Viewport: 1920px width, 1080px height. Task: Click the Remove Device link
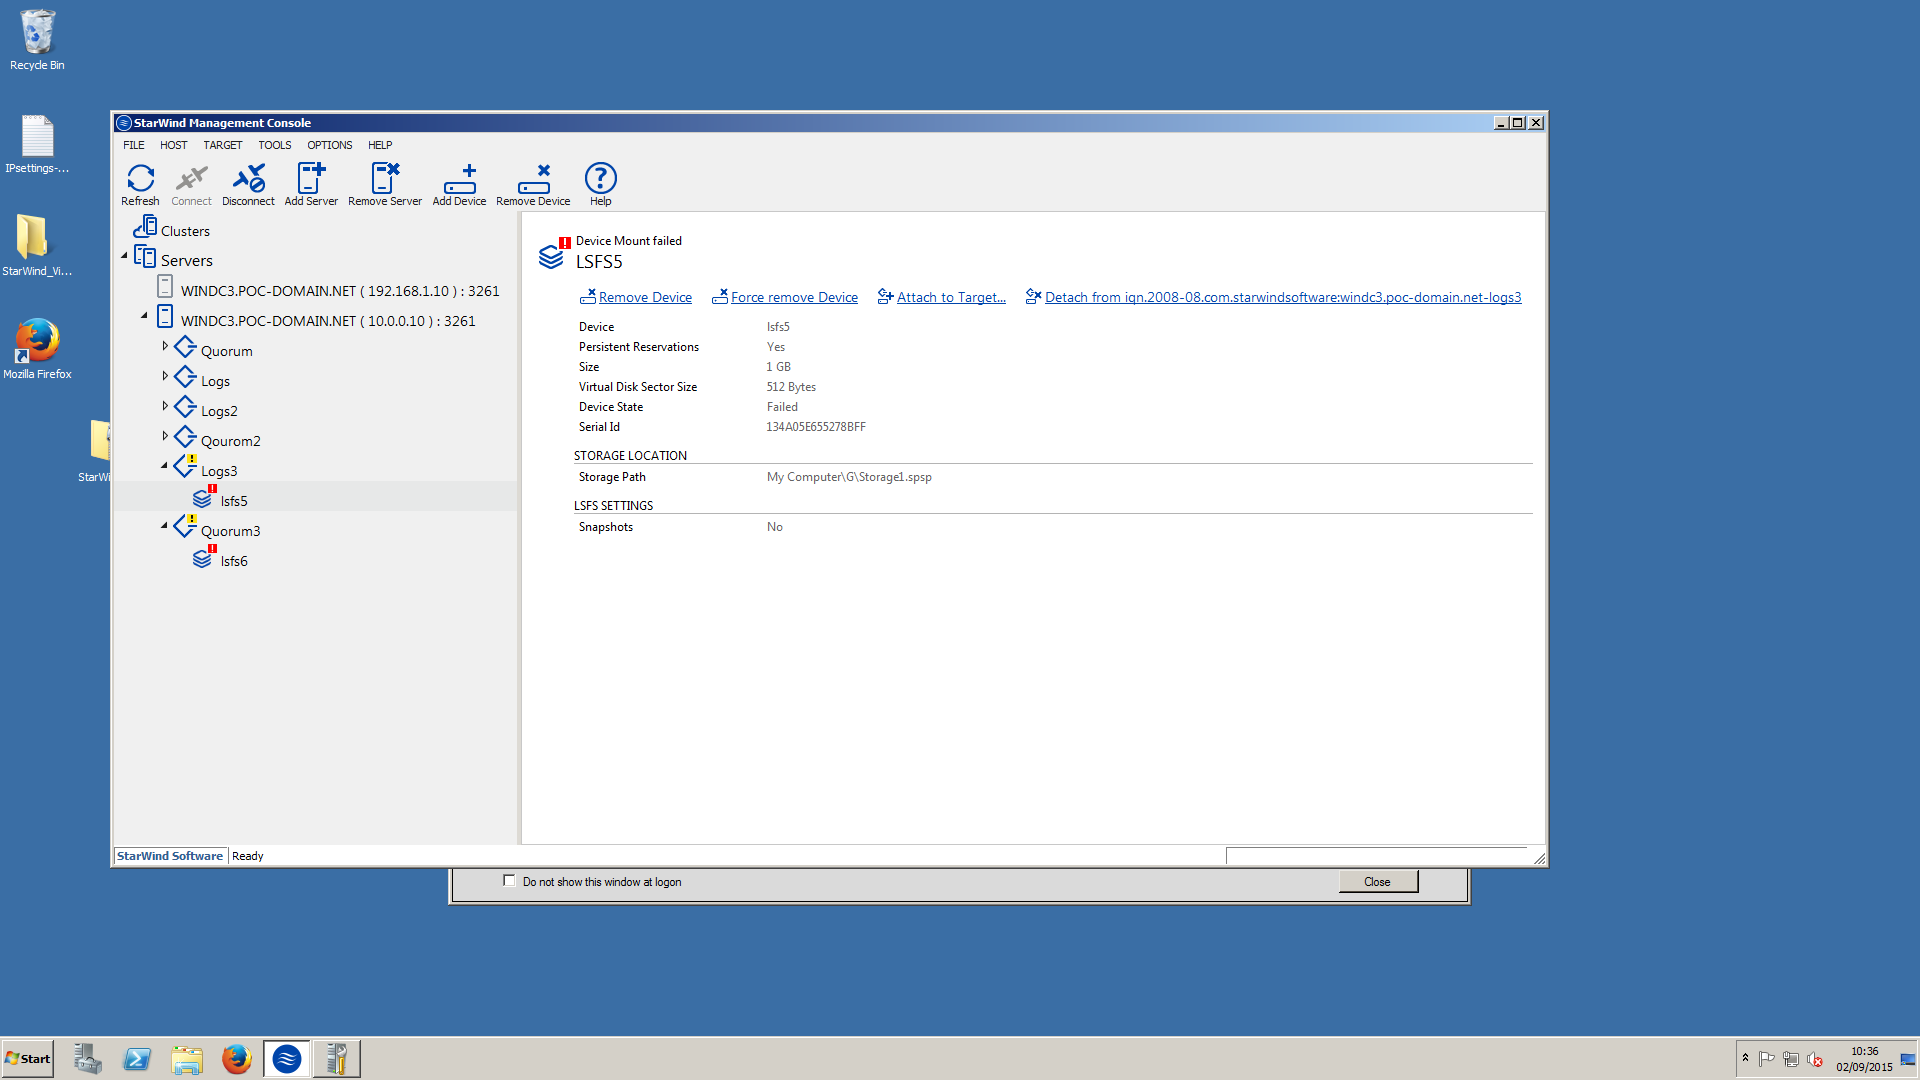click(x=645, y=297)
